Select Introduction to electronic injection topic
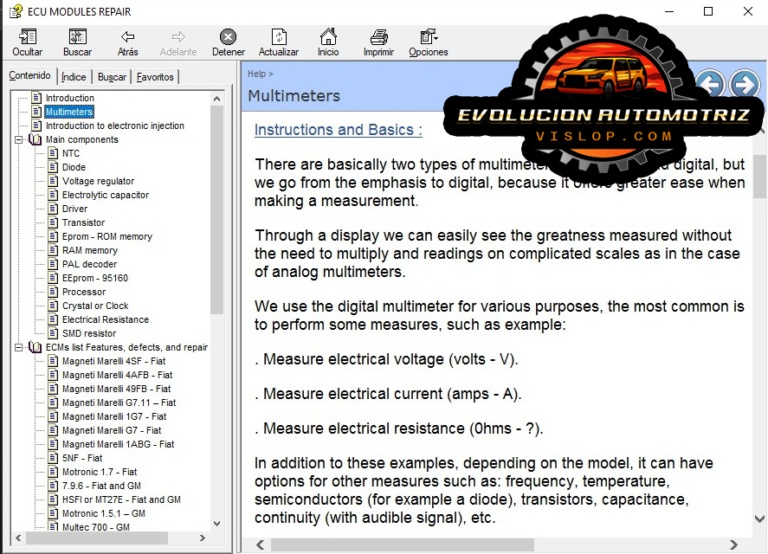This screenshot has height=554, width=768. click(x=114, y=126)
